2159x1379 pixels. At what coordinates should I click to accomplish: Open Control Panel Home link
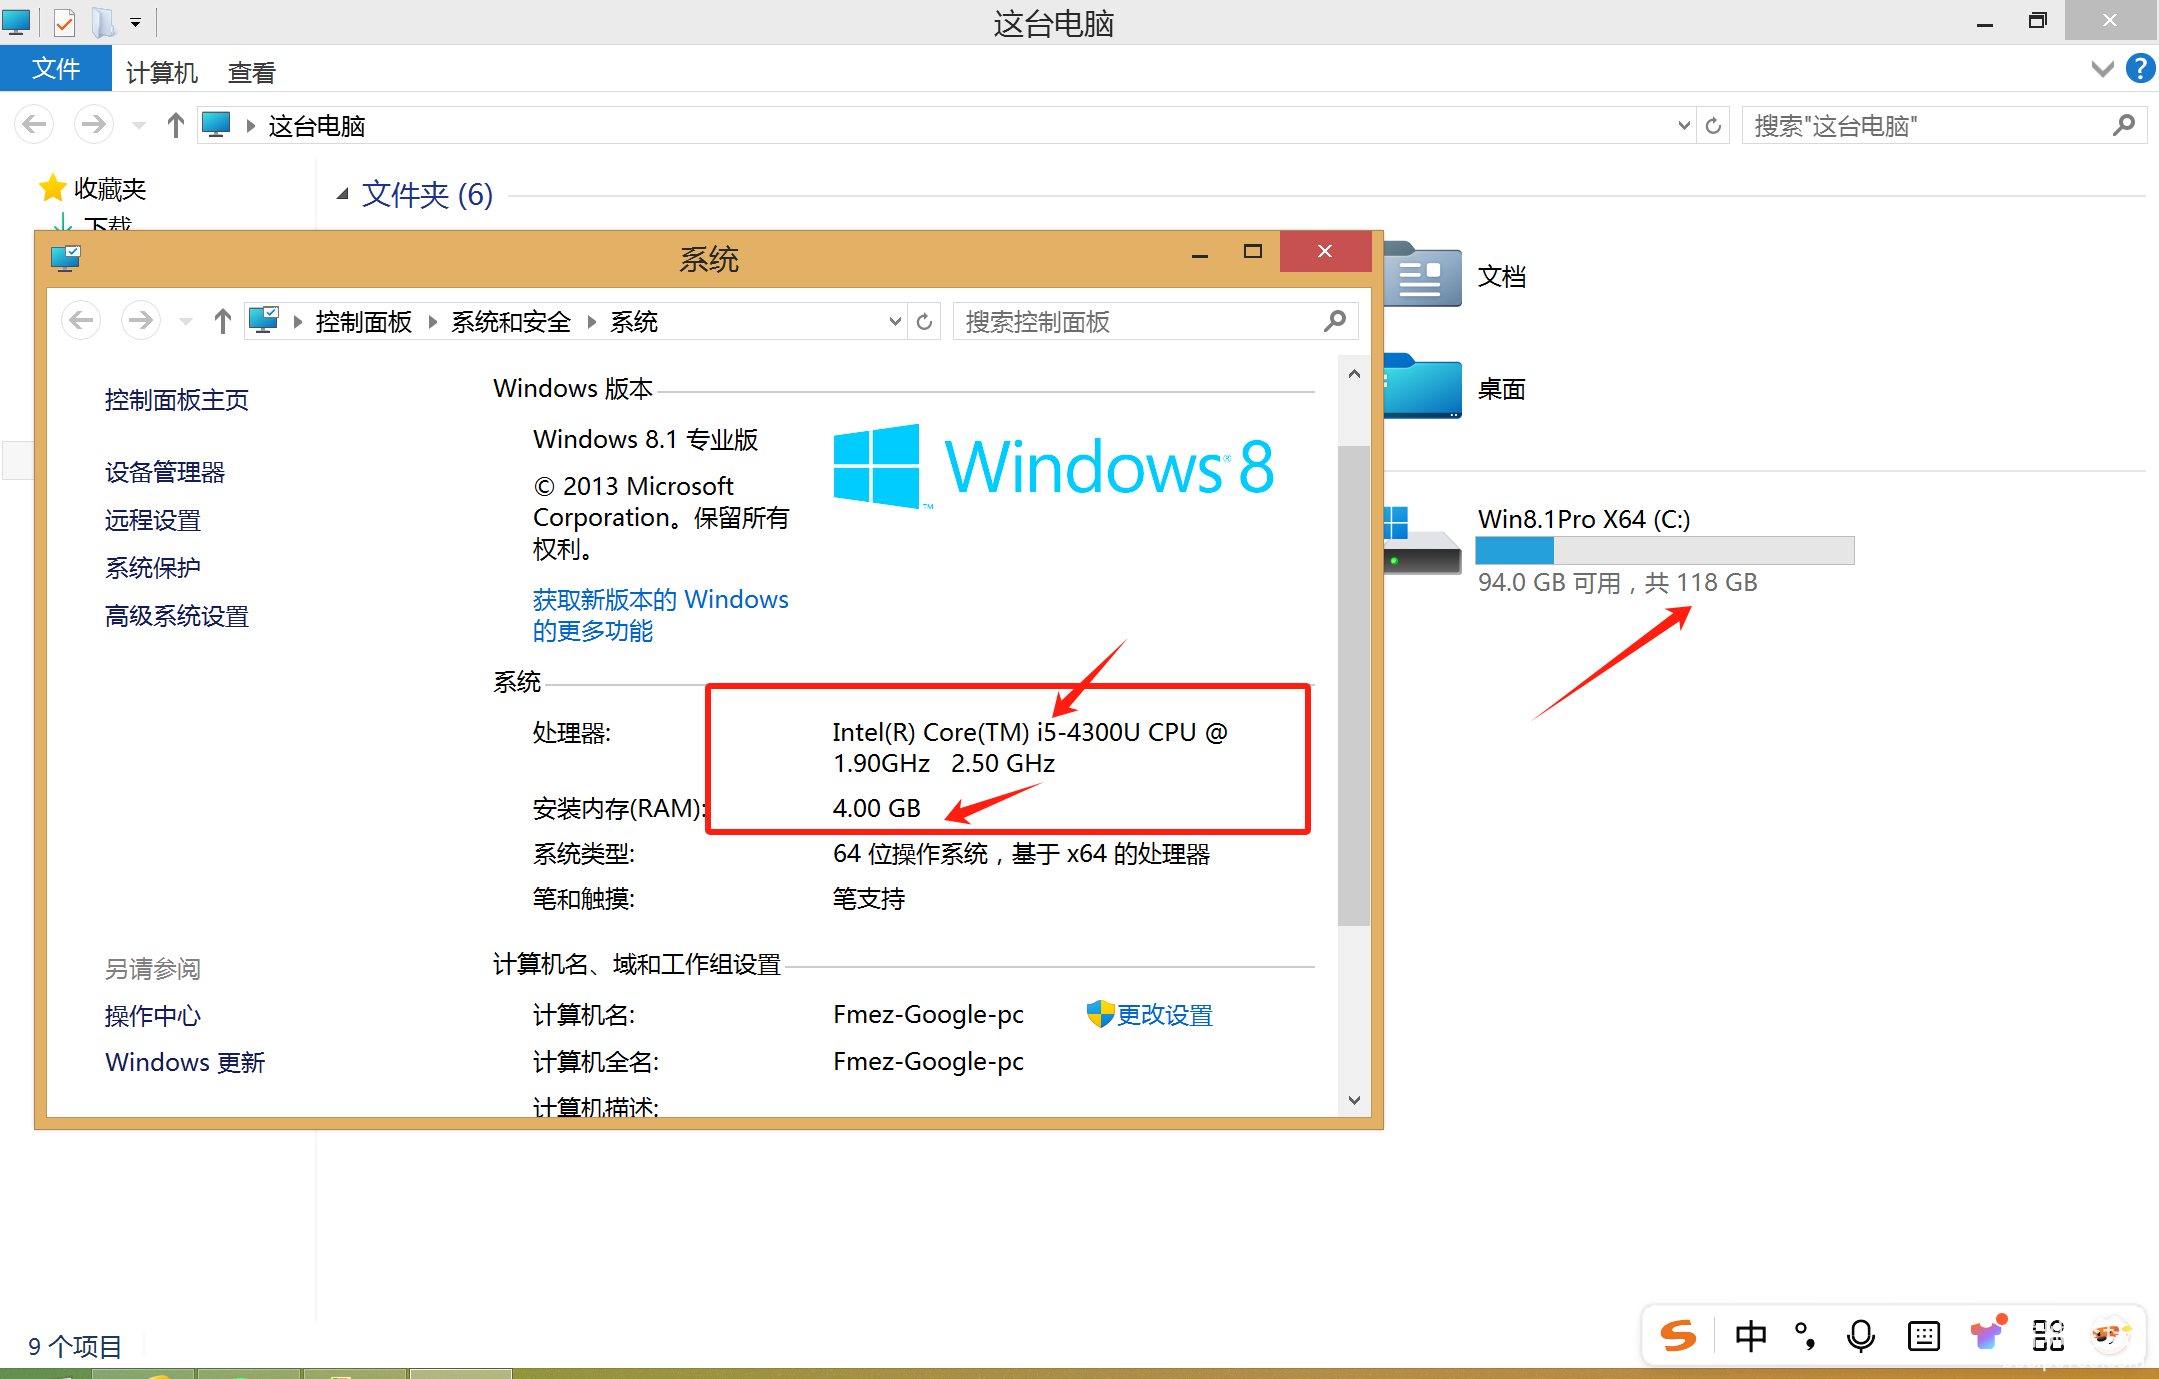[176, 400]
